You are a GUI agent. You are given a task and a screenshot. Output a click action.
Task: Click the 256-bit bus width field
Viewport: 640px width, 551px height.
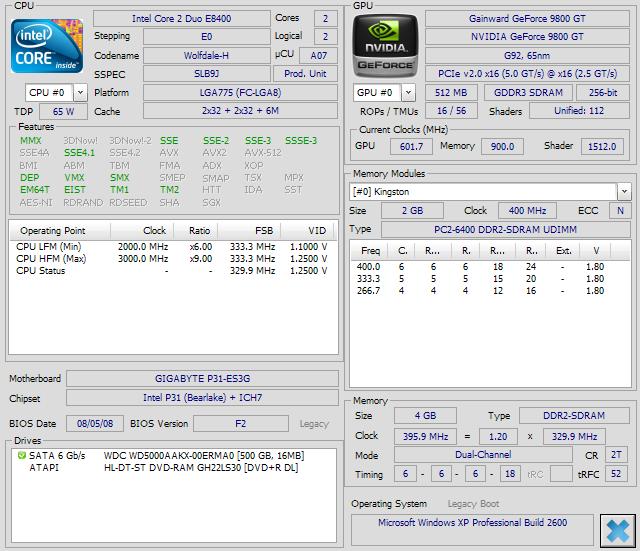coord(602,93)
